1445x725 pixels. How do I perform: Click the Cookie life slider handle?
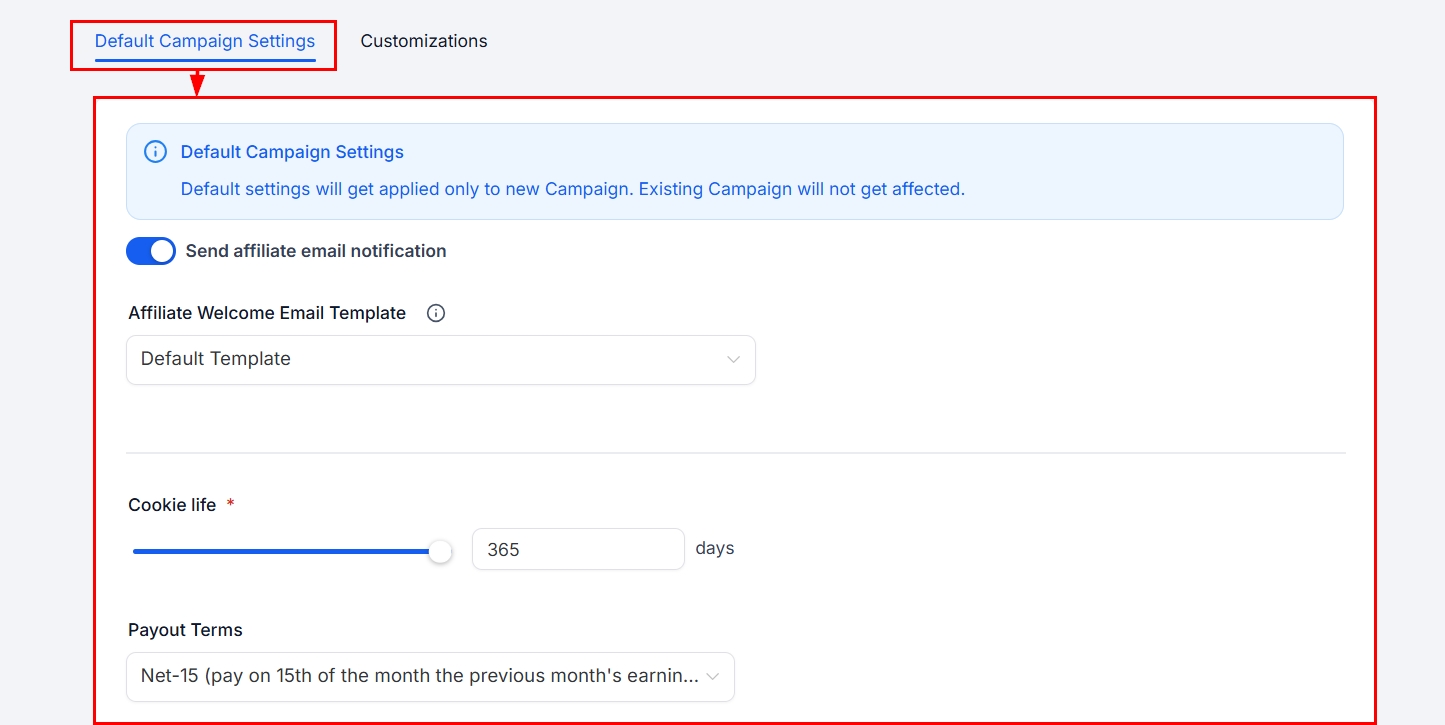(x=440, y=551)
